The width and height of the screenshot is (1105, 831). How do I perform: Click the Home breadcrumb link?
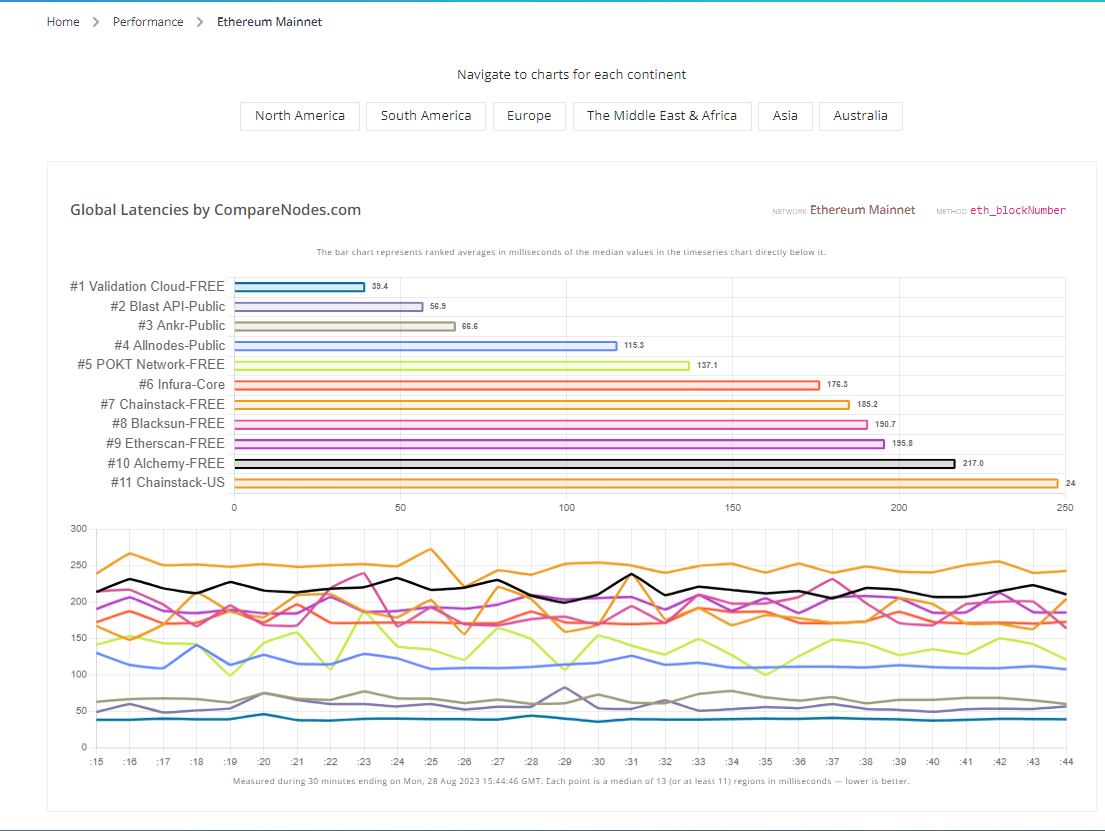63,21
